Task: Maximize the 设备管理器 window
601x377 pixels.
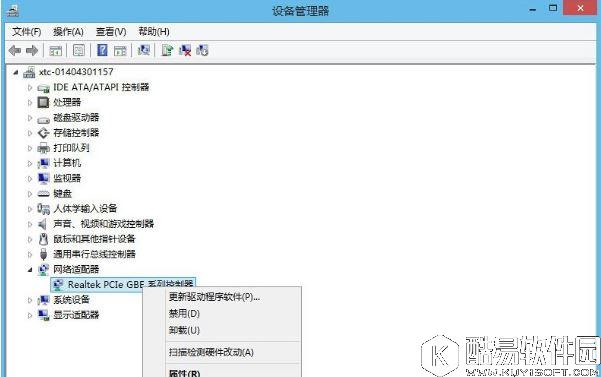Action: 553,8
